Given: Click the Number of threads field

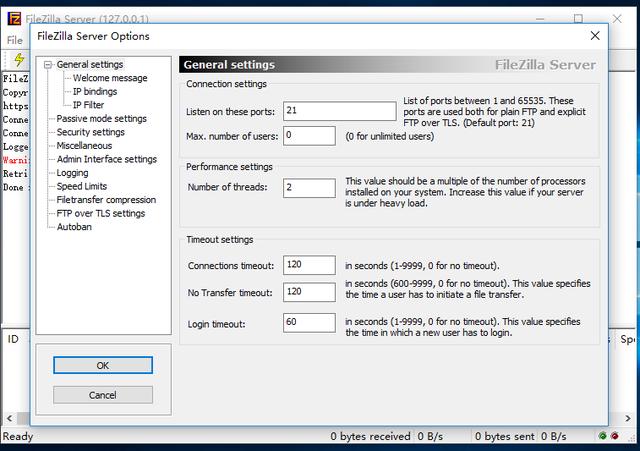Looking at the screenshot, I should coord(309,188).
